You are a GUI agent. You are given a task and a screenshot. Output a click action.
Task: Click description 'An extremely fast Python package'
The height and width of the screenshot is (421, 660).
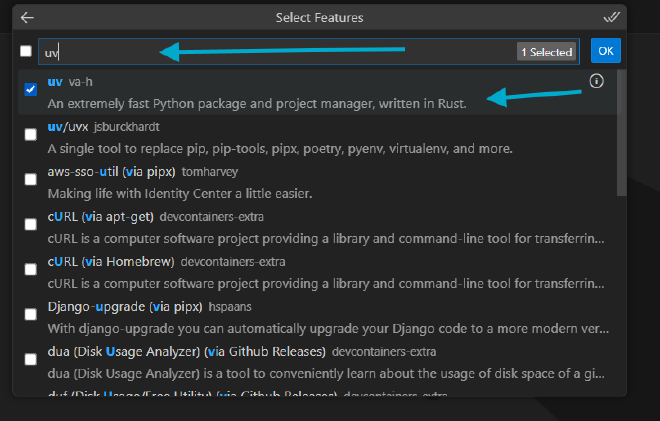click(x=257, y=104)
